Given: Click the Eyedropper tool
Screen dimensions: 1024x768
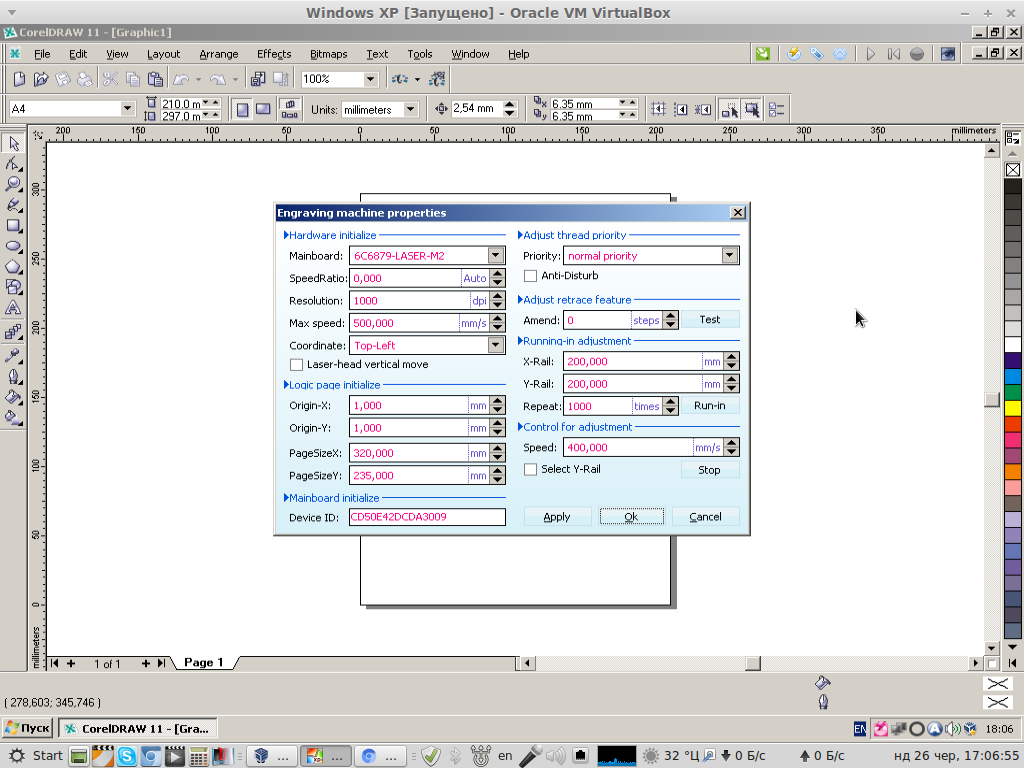Looking at the screenshot, I should tap(13, 355).
